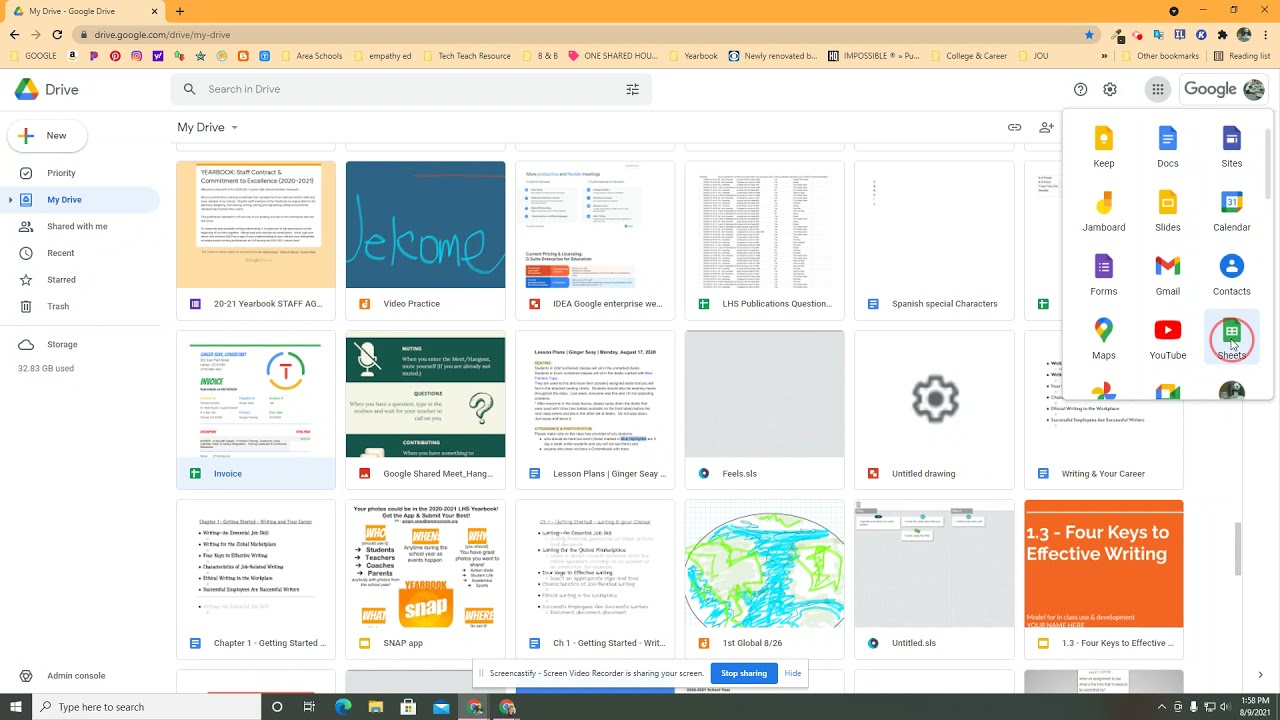Open Other bookmarks folder
This screenshot has height=720, width=1280.
(1159, 56)
